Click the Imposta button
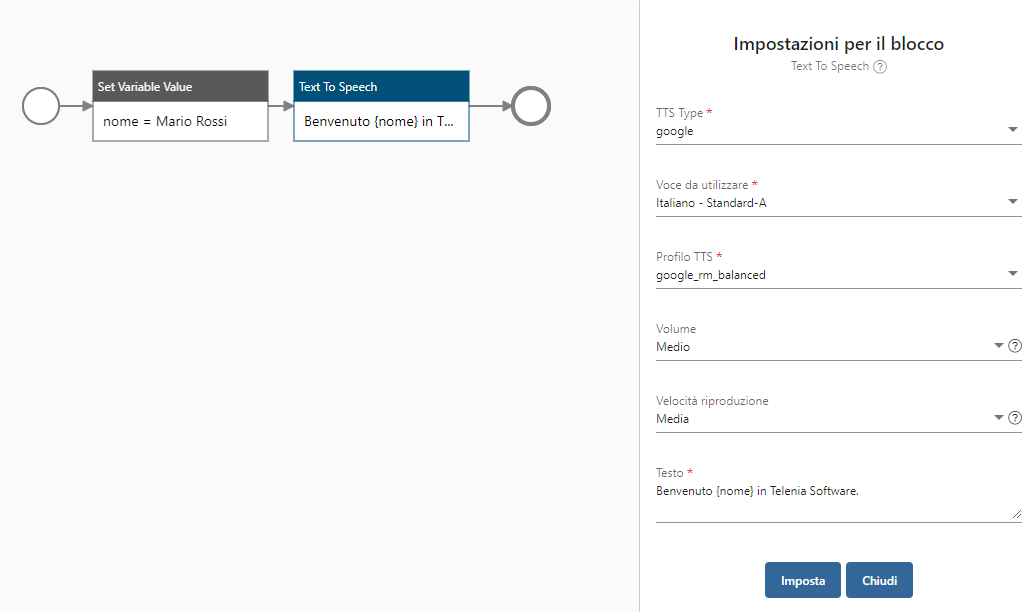 point(802,580)
